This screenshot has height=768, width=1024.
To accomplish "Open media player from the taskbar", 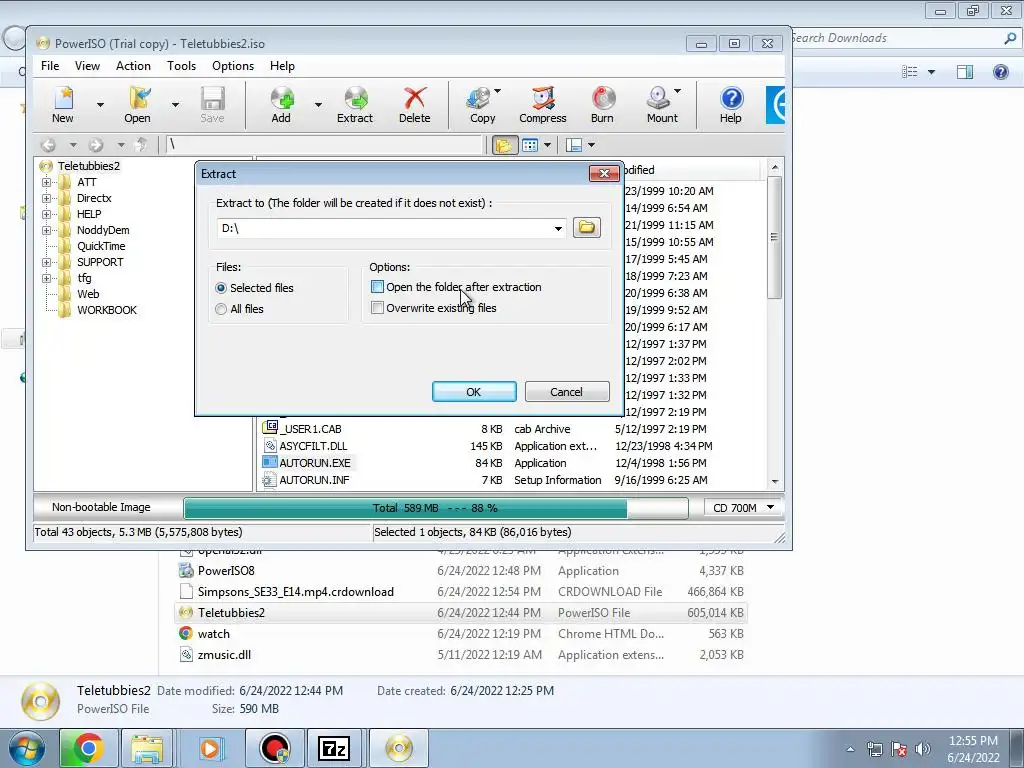I will [210, 748].
